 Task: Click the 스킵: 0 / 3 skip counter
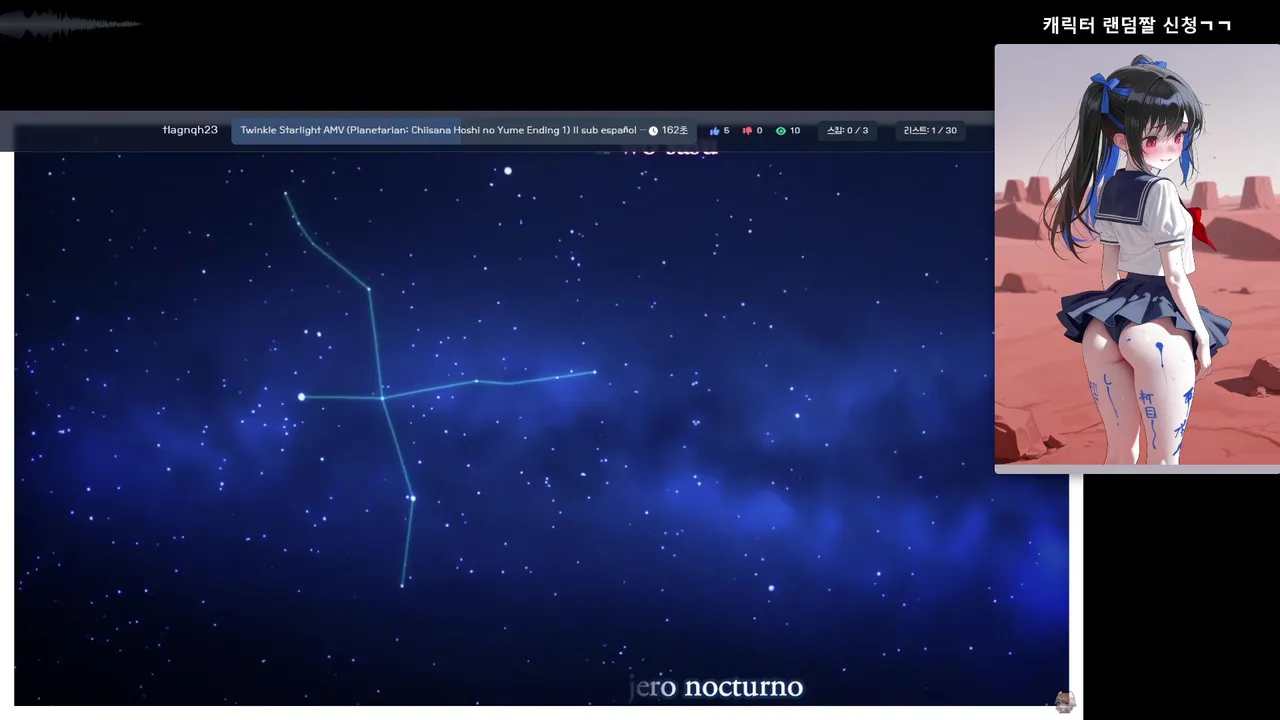click(x=847, y=131)
